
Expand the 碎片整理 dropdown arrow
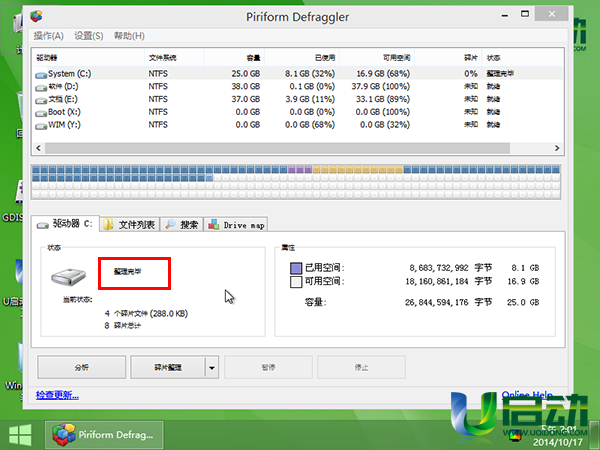click(x=212, y=367)
